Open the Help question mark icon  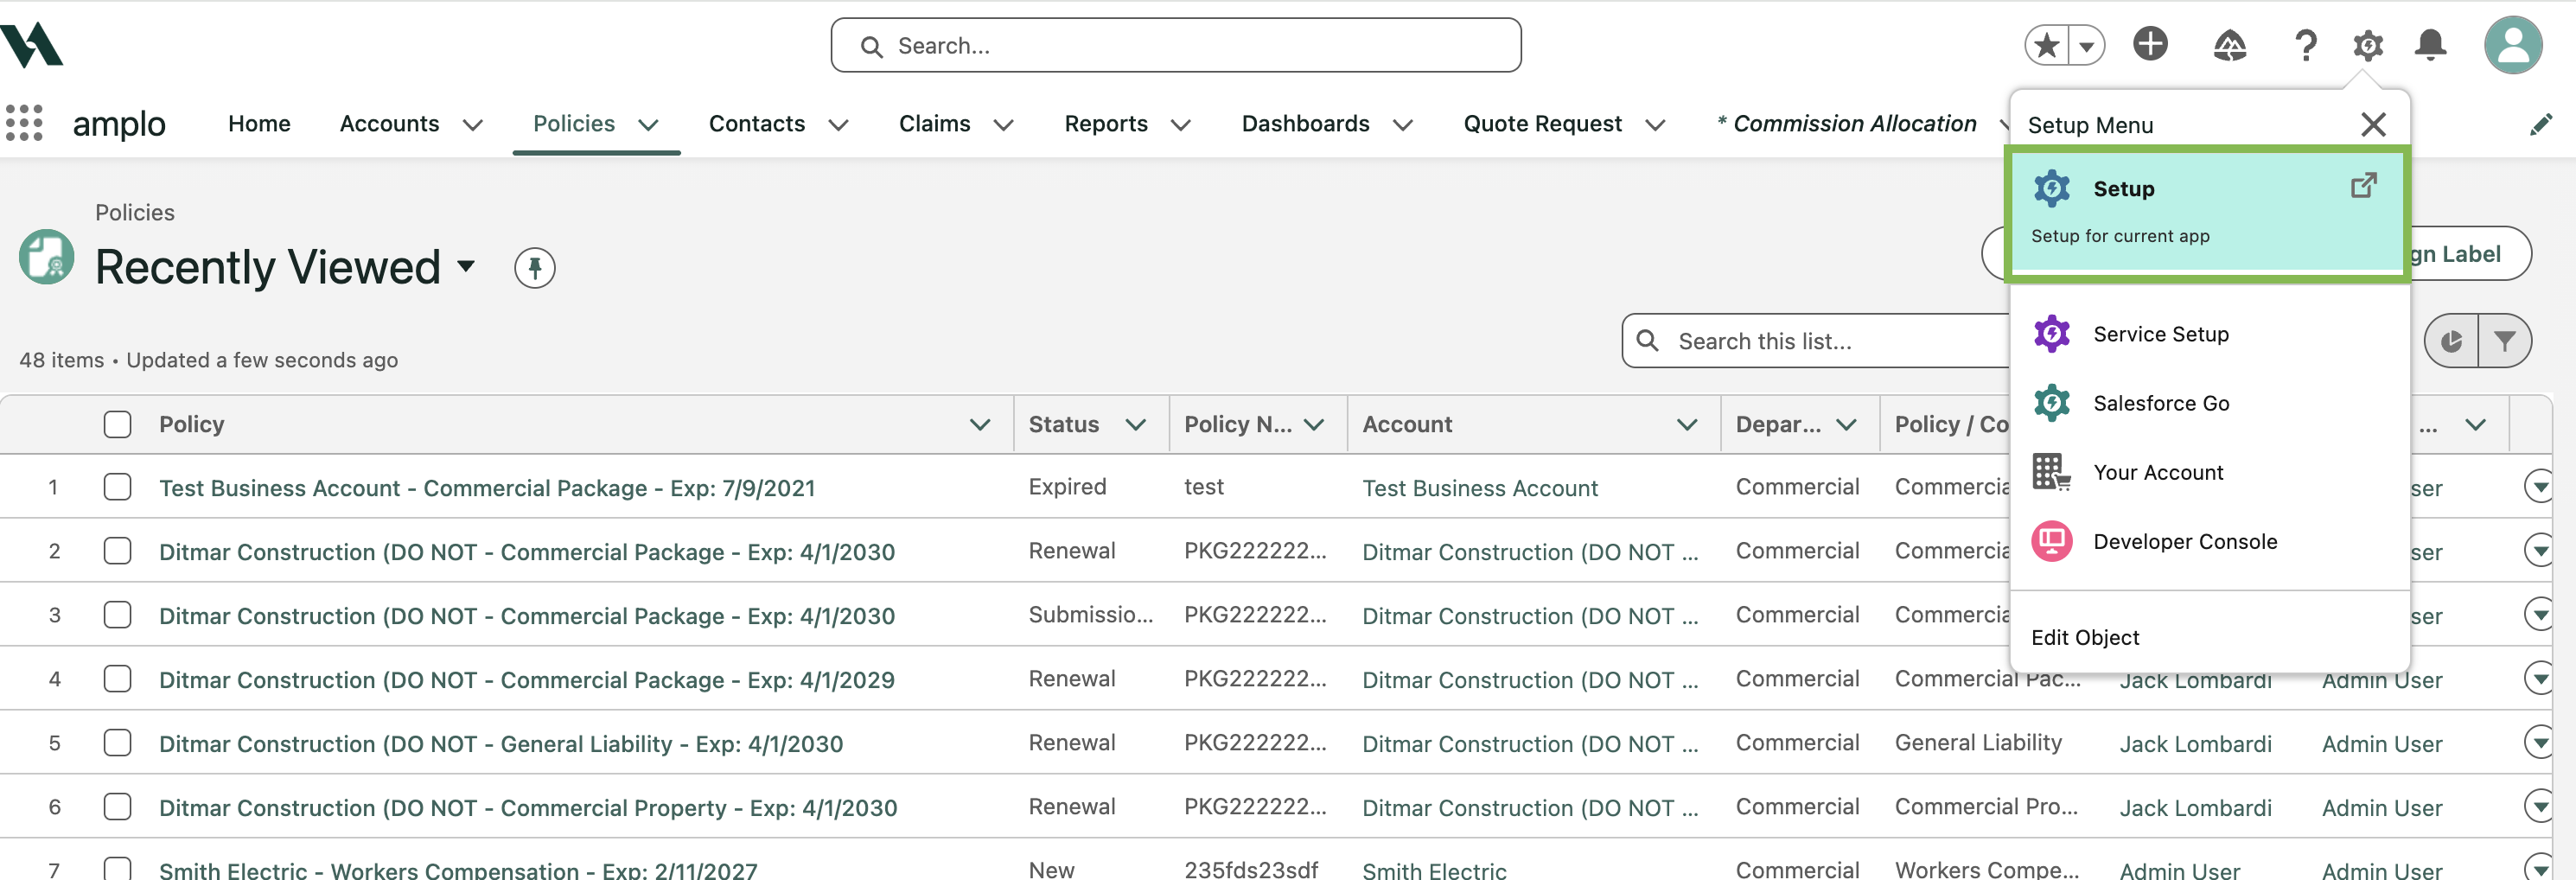point(2305,45)
